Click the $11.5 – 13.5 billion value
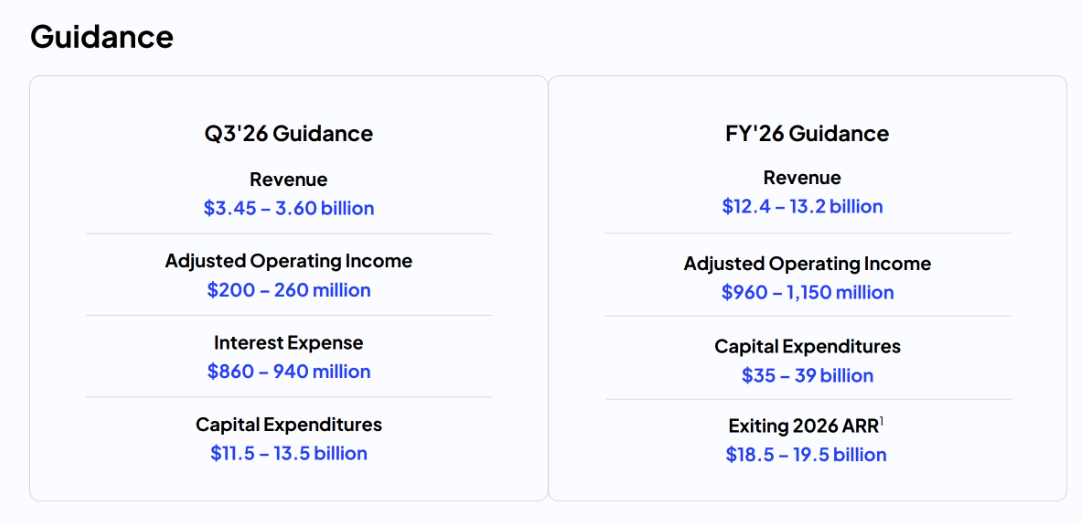 click(x=289, y=453)
